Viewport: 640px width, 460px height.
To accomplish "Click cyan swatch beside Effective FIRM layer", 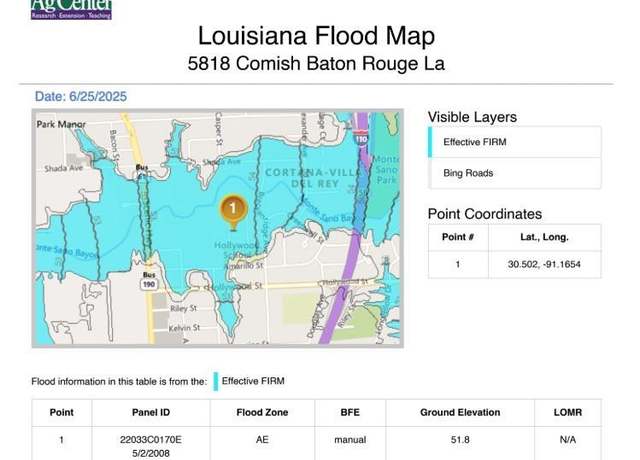I will [431, 142].
